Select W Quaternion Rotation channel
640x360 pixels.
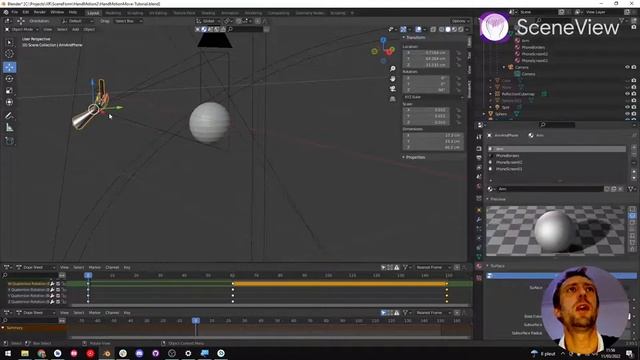pos(28,284)
